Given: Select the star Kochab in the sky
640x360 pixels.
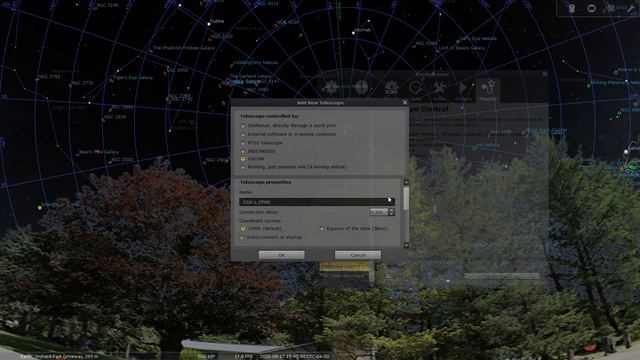Looking at the screenshot, I should pos(353,33).
